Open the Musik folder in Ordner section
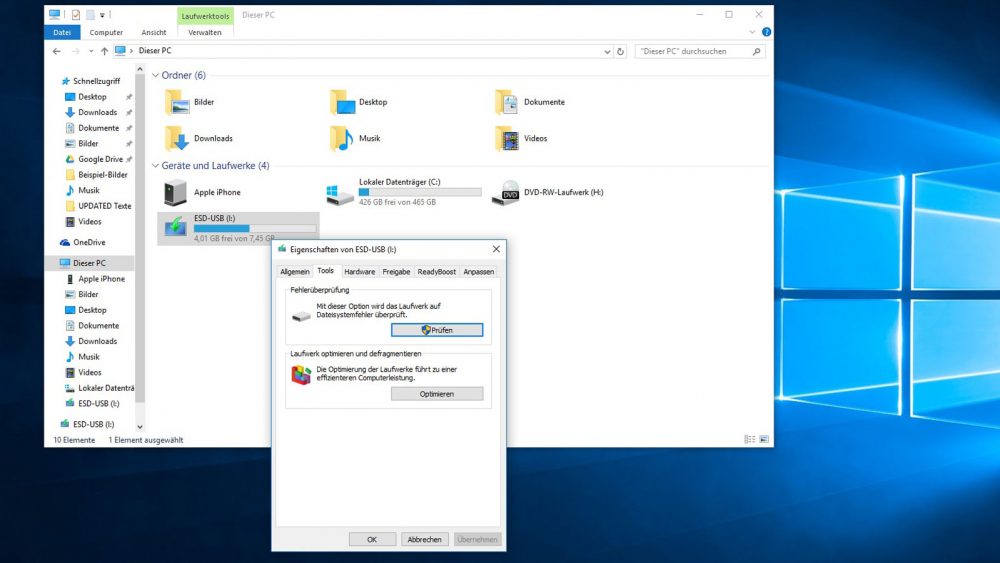Viewport: 1000px width, 563px height. click(x=355, y=138)
